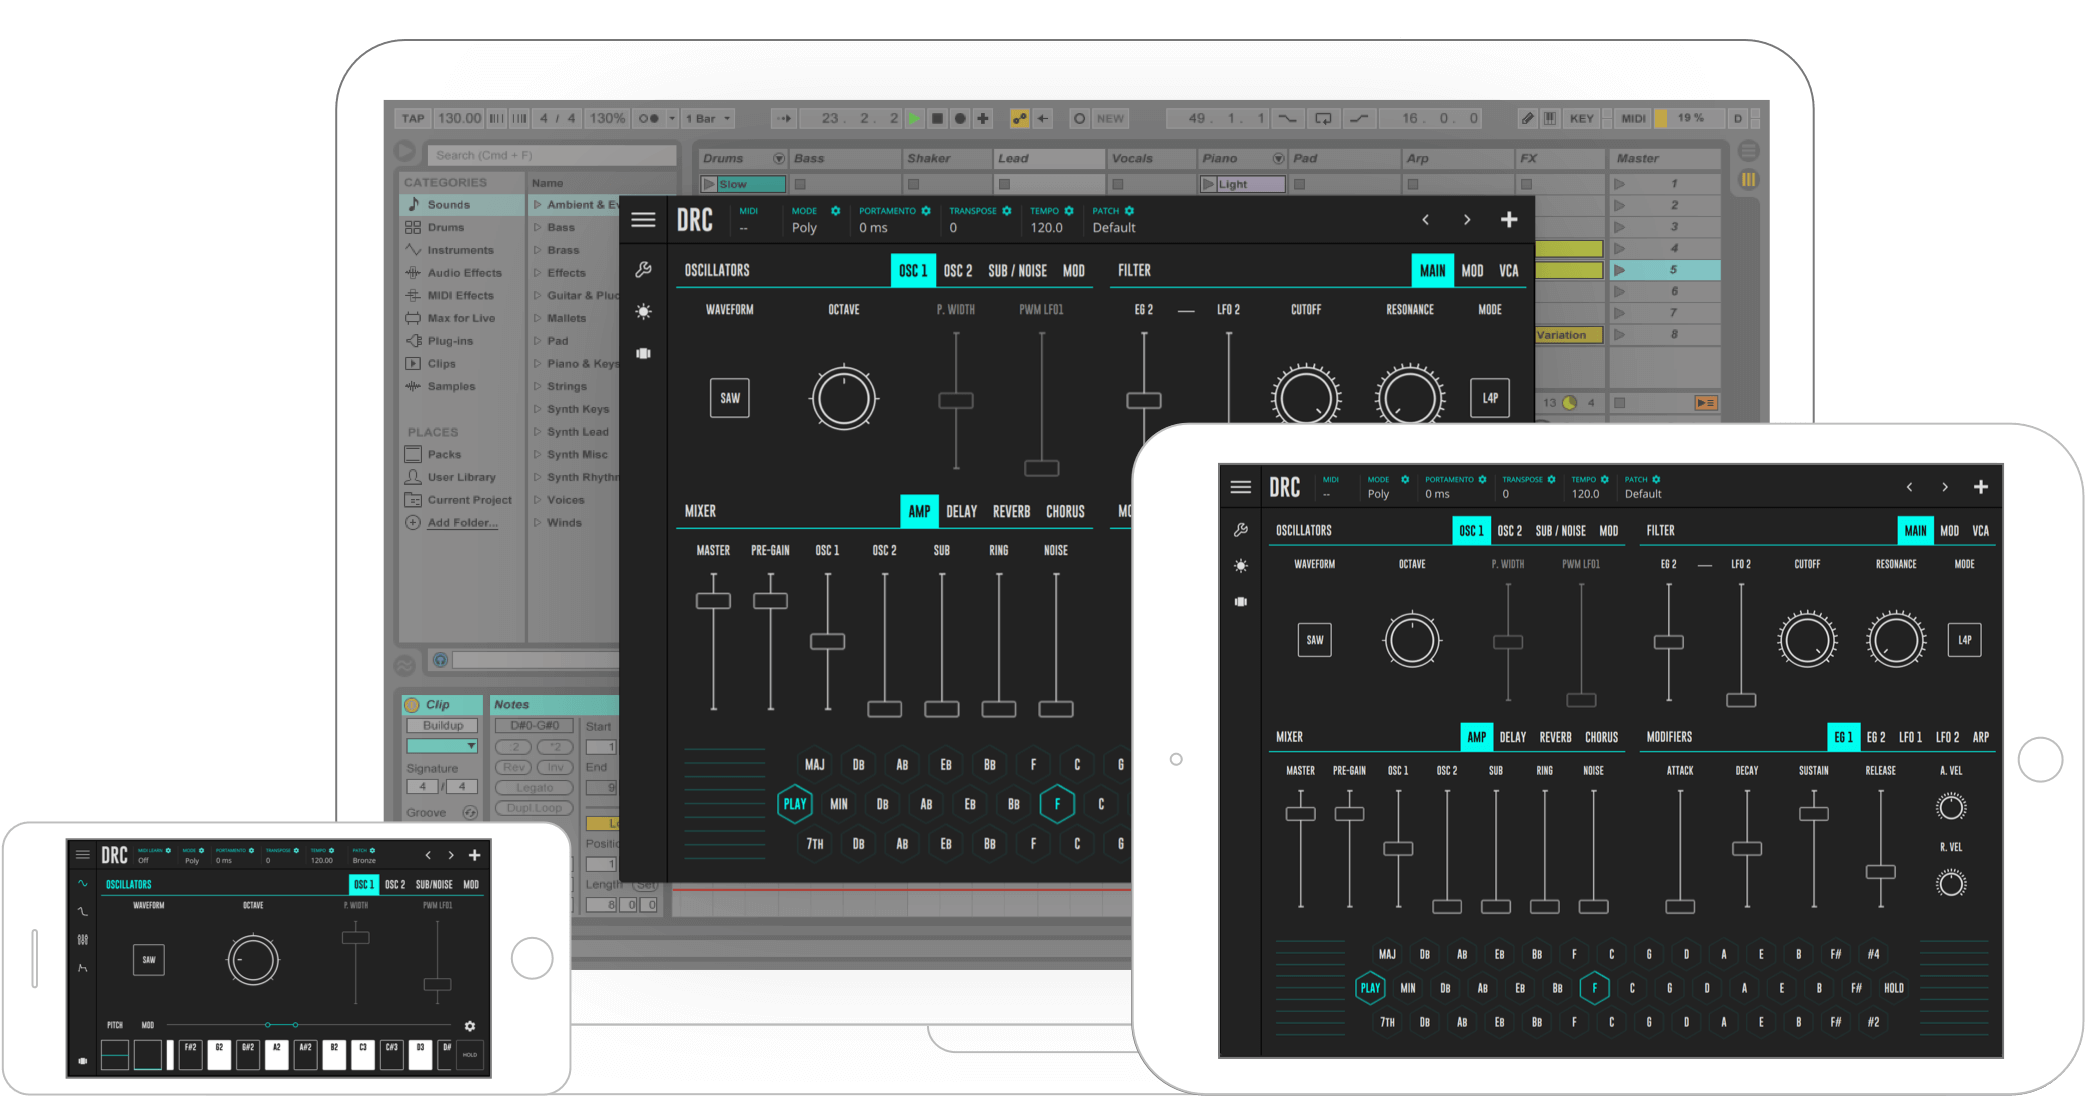The height and width of the screenshot is (1096, 2086).
Task: Enable loop in Ableton's transport controls
Action: tap(1322, 117)
